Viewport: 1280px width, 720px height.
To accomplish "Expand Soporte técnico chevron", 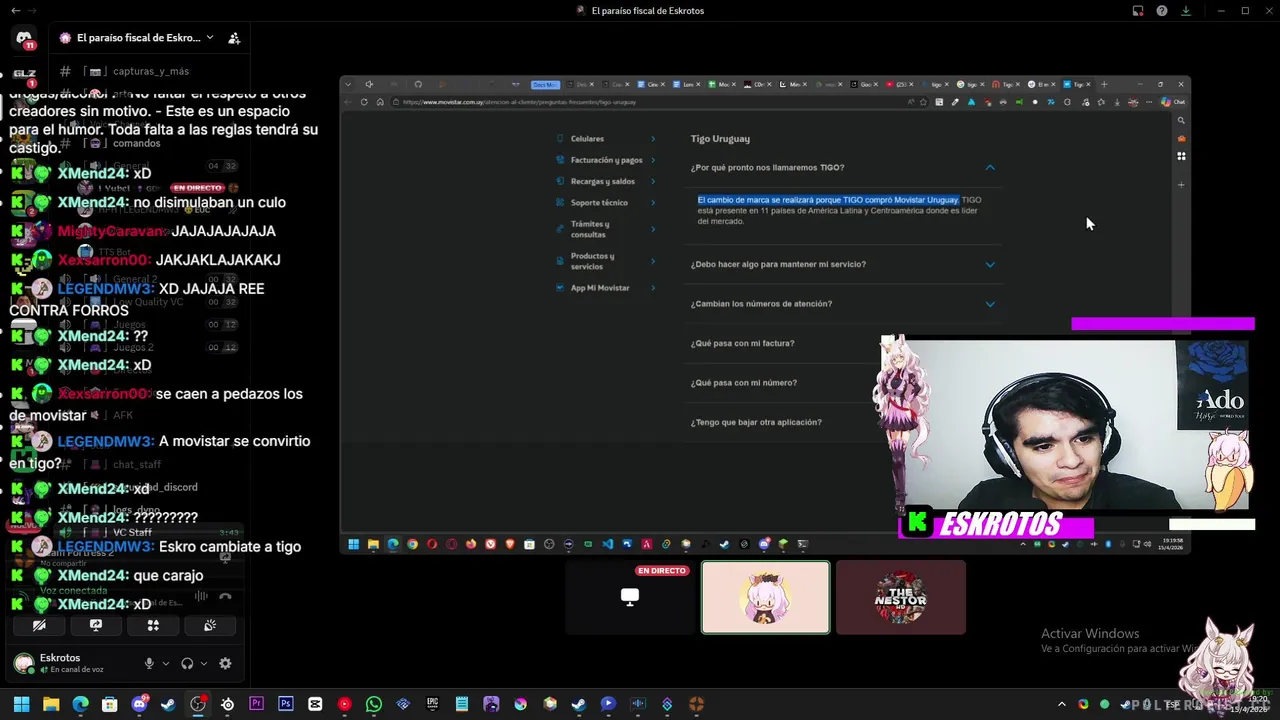I will (653, 203).
